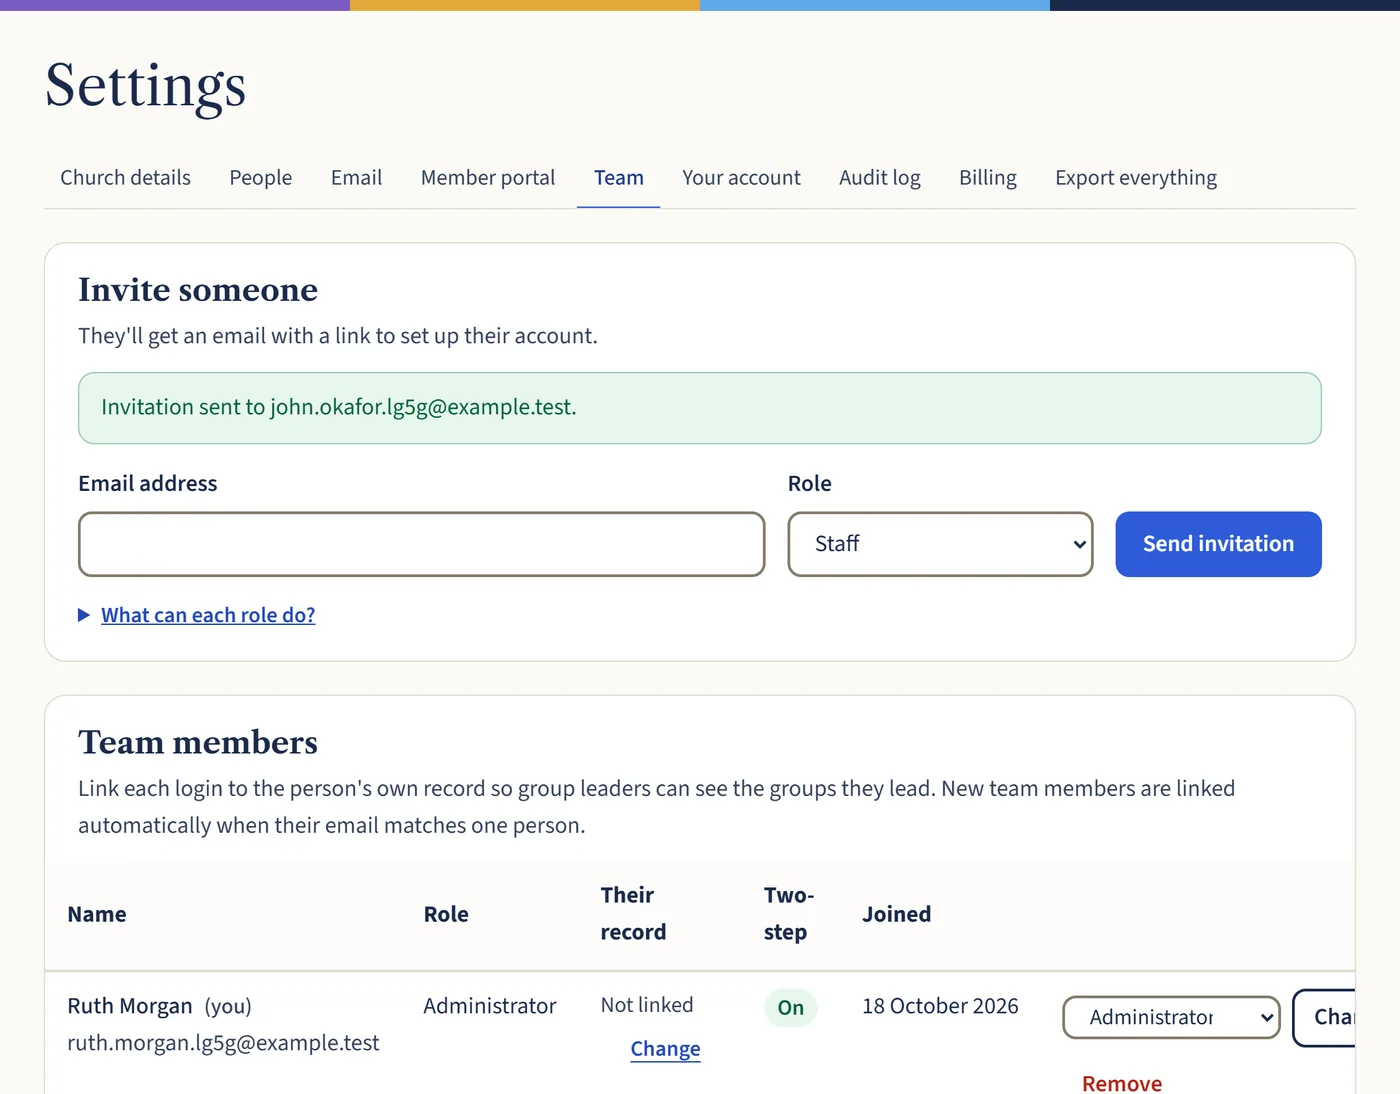Viewport: 1400px width, 1094px height.
Task: Open the invitation Role dropdown showing Staff
Action: [940, 544]
